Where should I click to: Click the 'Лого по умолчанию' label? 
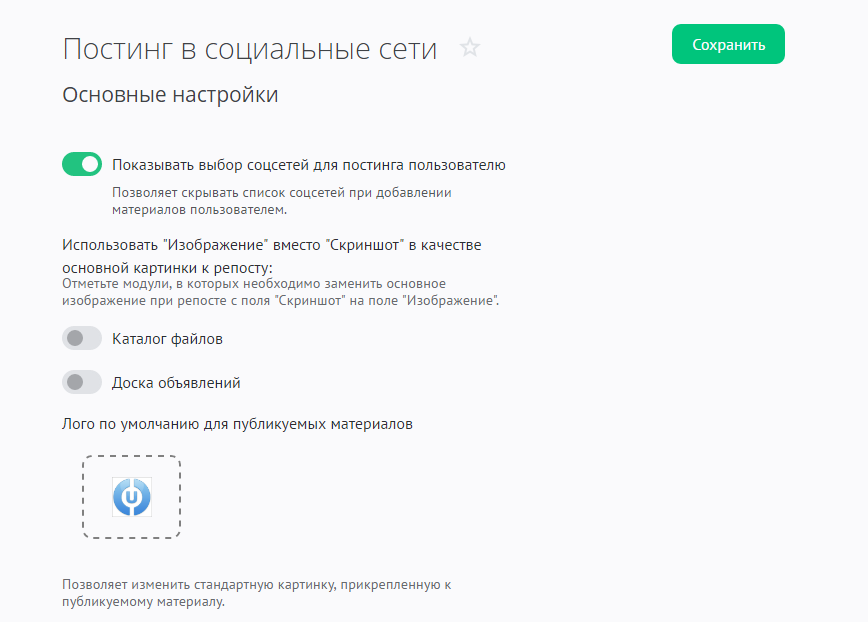point(237,424)
